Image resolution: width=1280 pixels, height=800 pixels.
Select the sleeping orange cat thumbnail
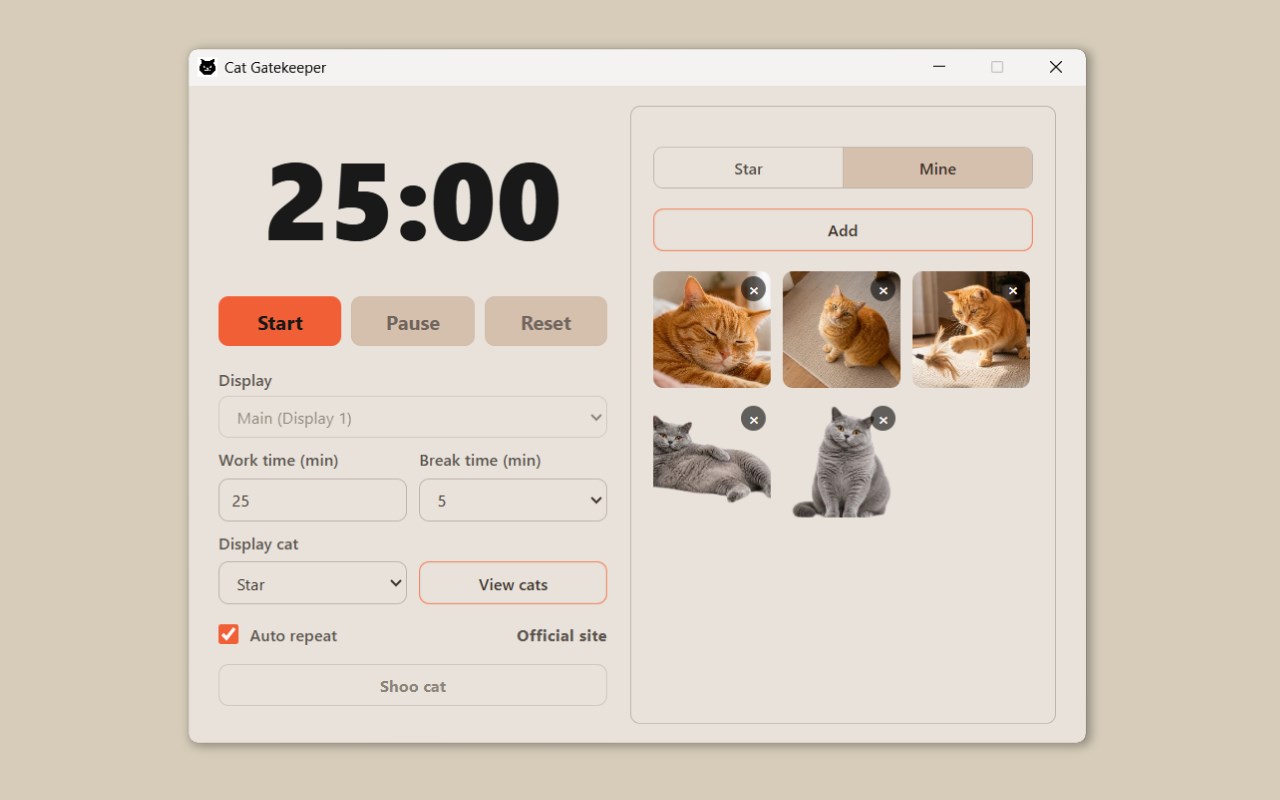pyautogui.click(x=712, y=330)
